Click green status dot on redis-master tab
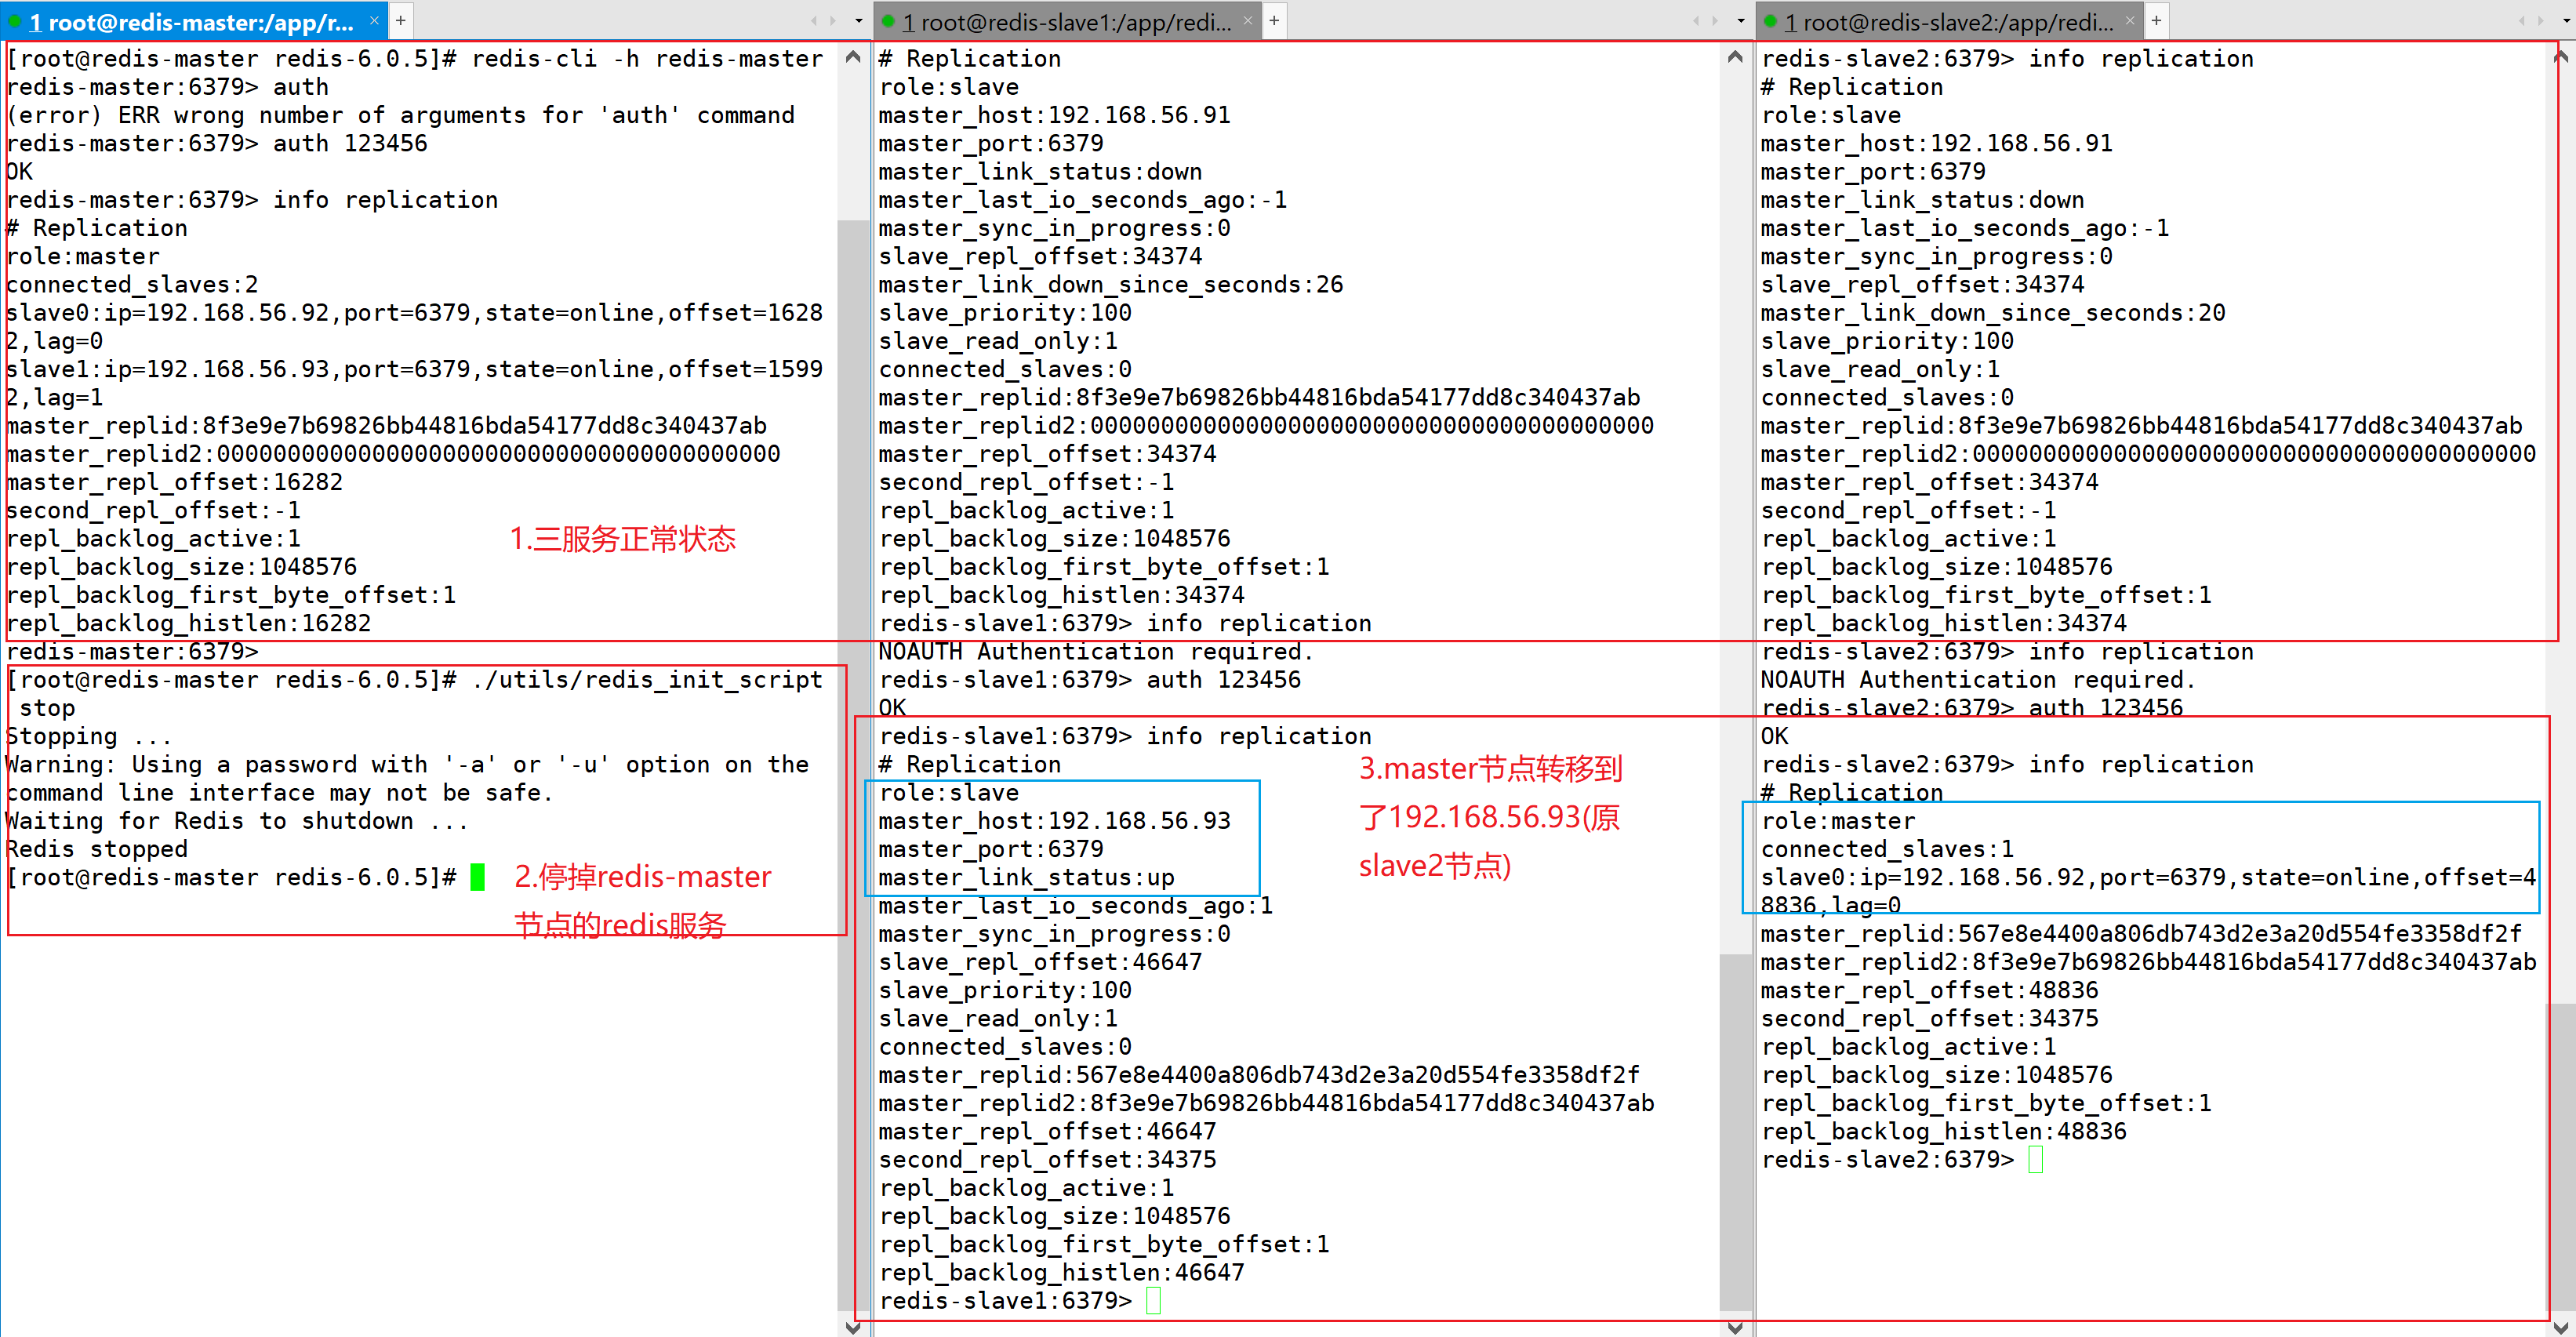Viewport: 2576px width, 1337px height. pos(14,21)
